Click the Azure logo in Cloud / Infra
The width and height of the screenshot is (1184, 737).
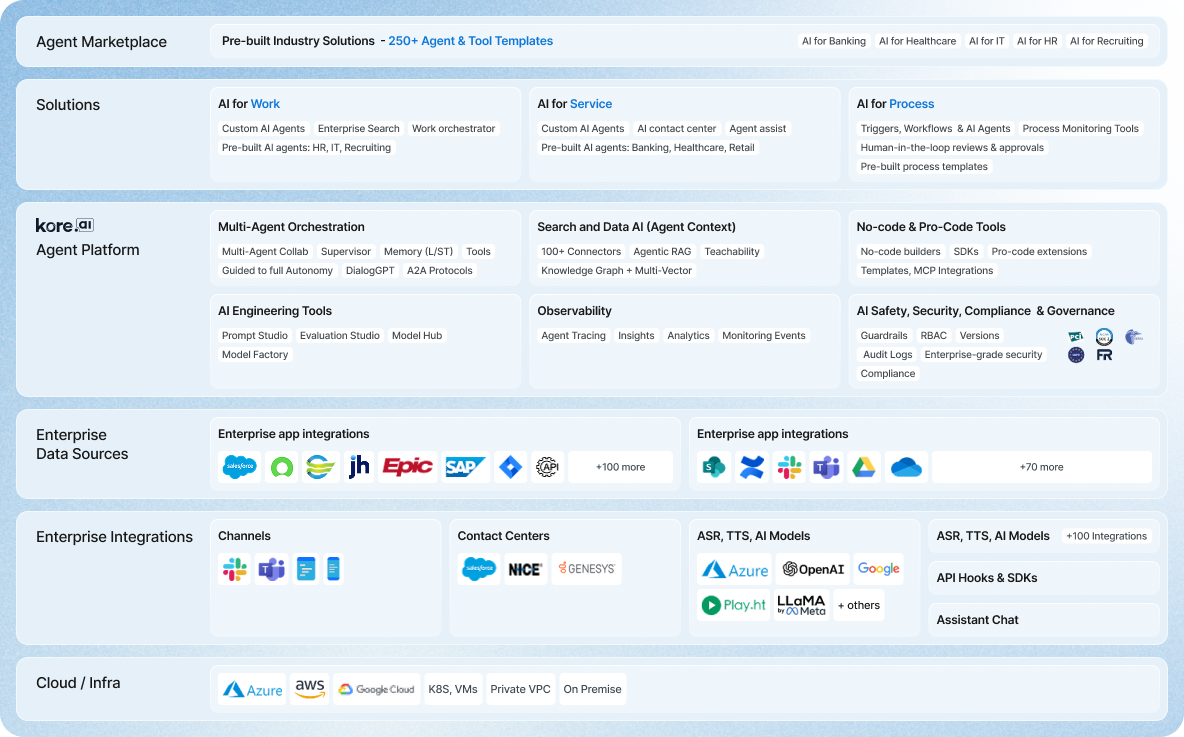pos(252,689)
